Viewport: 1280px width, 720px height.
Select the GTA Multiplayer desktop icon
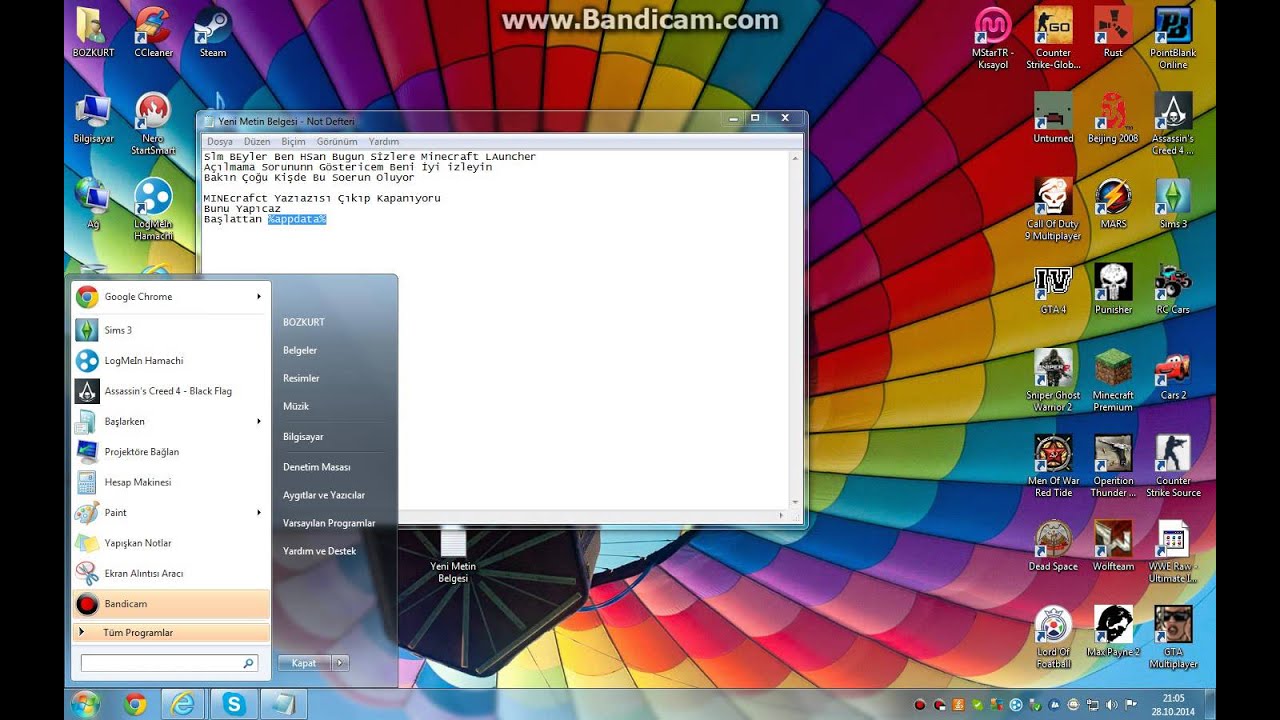pyautogui.click(x=1173, y=638)
